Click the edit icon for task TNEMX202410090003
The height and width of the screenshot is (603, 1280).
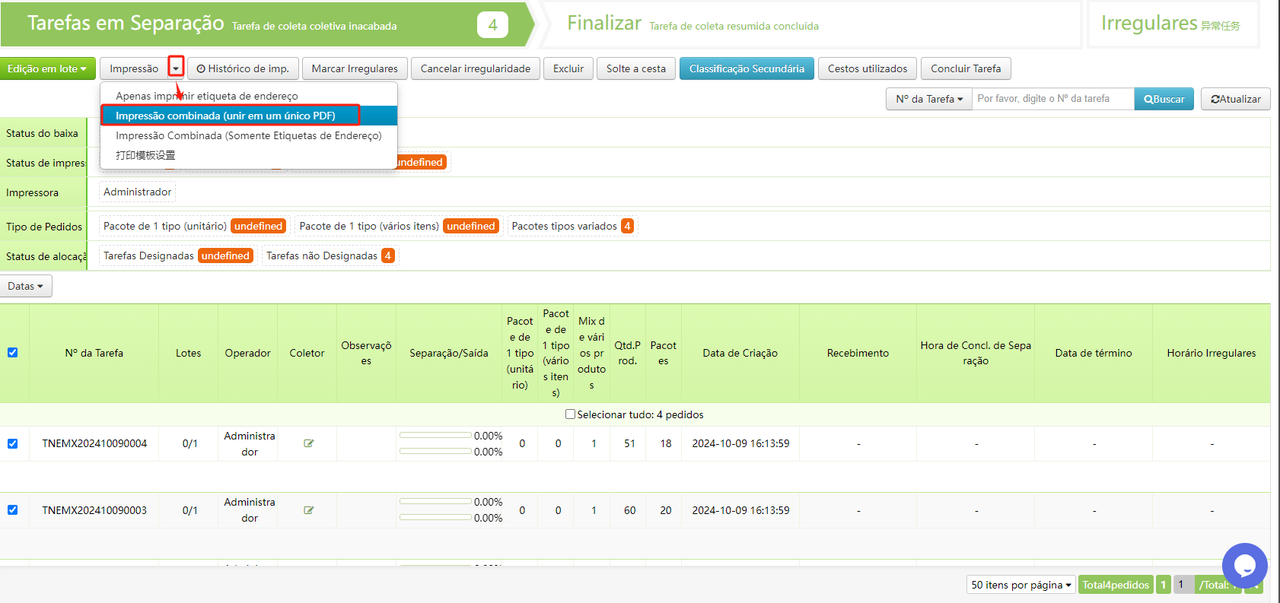[308, 510]
